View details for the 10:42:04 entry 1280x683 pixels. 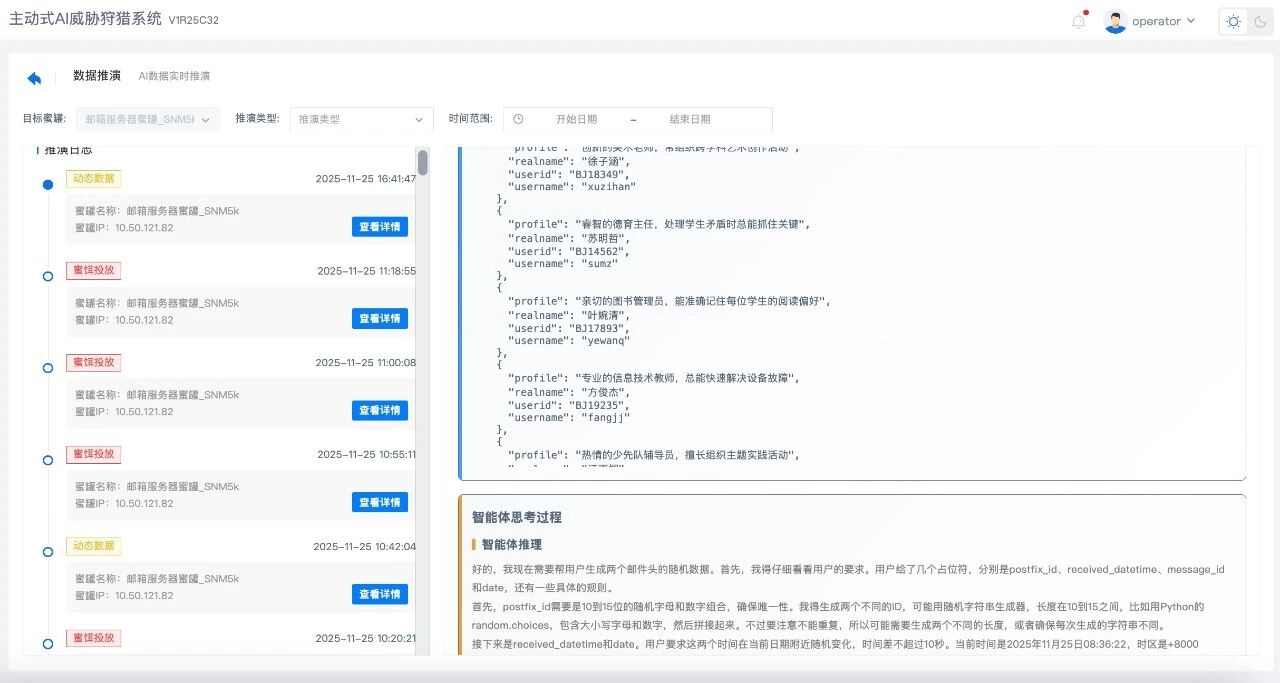379,594
